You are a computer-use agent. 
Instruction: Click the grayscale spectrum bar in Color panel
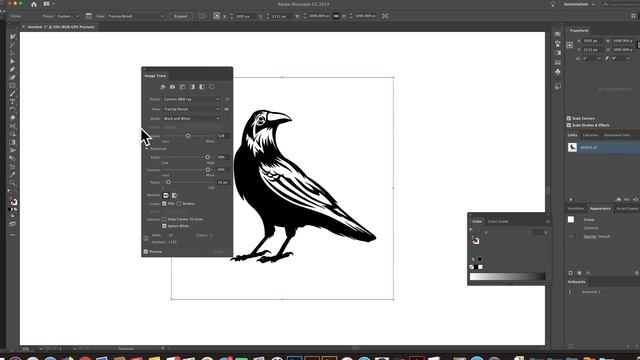point(507,276)
